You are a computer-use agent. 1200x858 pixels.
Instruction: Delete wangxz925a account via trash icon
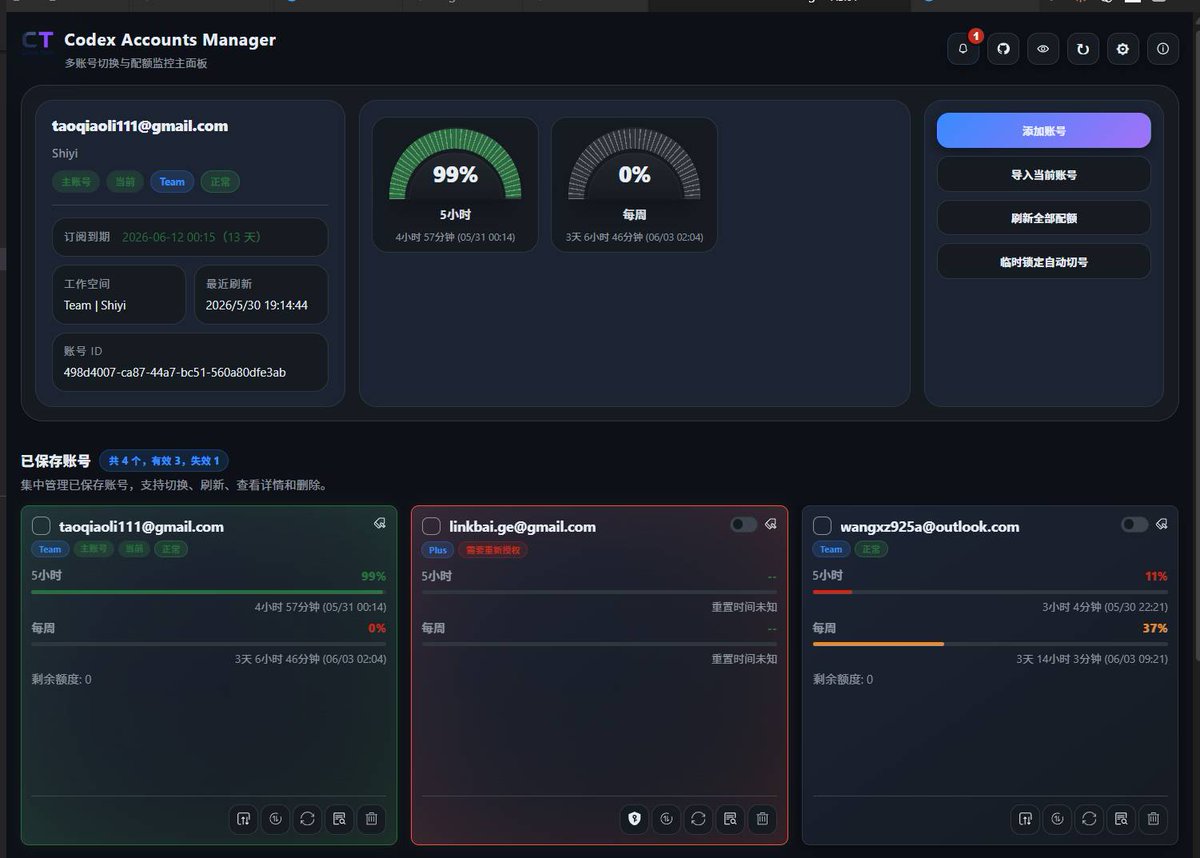tap(1153, 818)
